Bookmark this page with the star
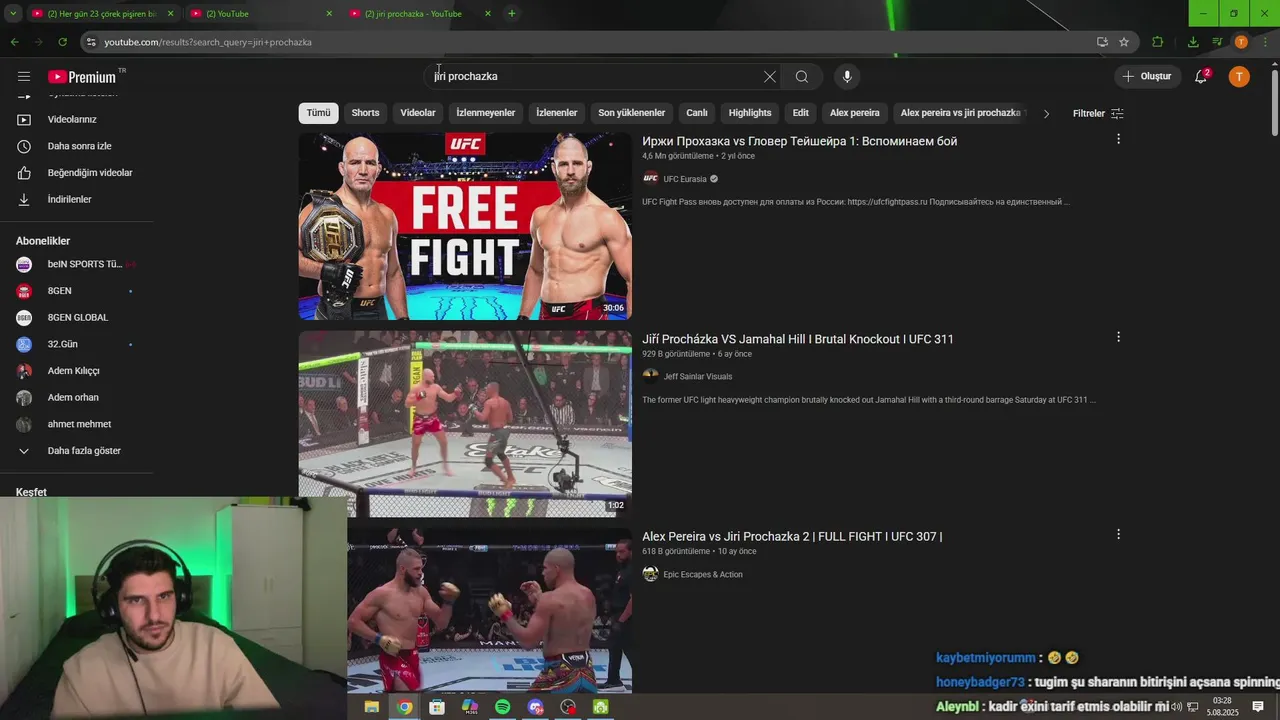The height and width of the screenshot is (720, 1280). [x=1124, y=42]
